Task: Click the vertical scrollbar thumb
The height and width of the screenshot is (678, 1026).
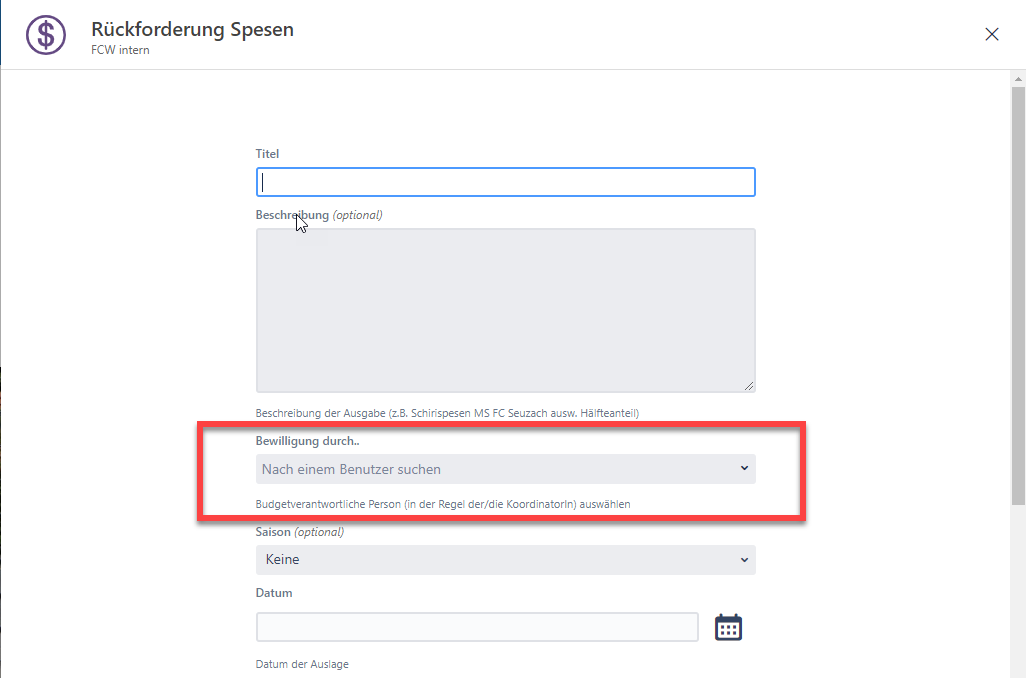Action: pos(1018,300)
